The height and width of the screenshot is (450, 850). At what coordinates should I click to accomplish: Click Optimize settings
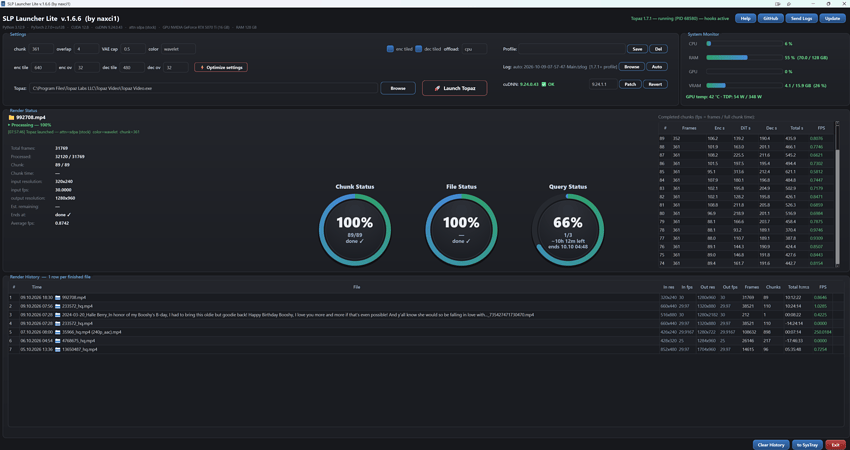(221, 67)
